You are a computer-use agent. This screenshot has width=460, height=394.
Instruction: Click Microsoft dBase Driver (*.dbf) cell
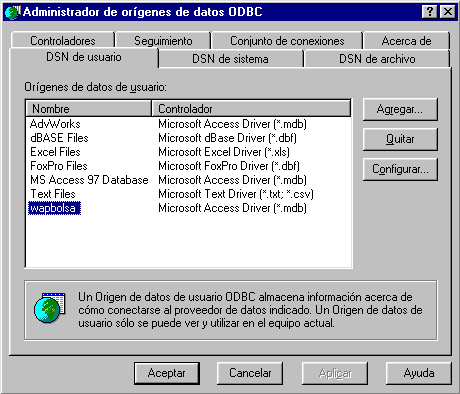pos(227,138)
